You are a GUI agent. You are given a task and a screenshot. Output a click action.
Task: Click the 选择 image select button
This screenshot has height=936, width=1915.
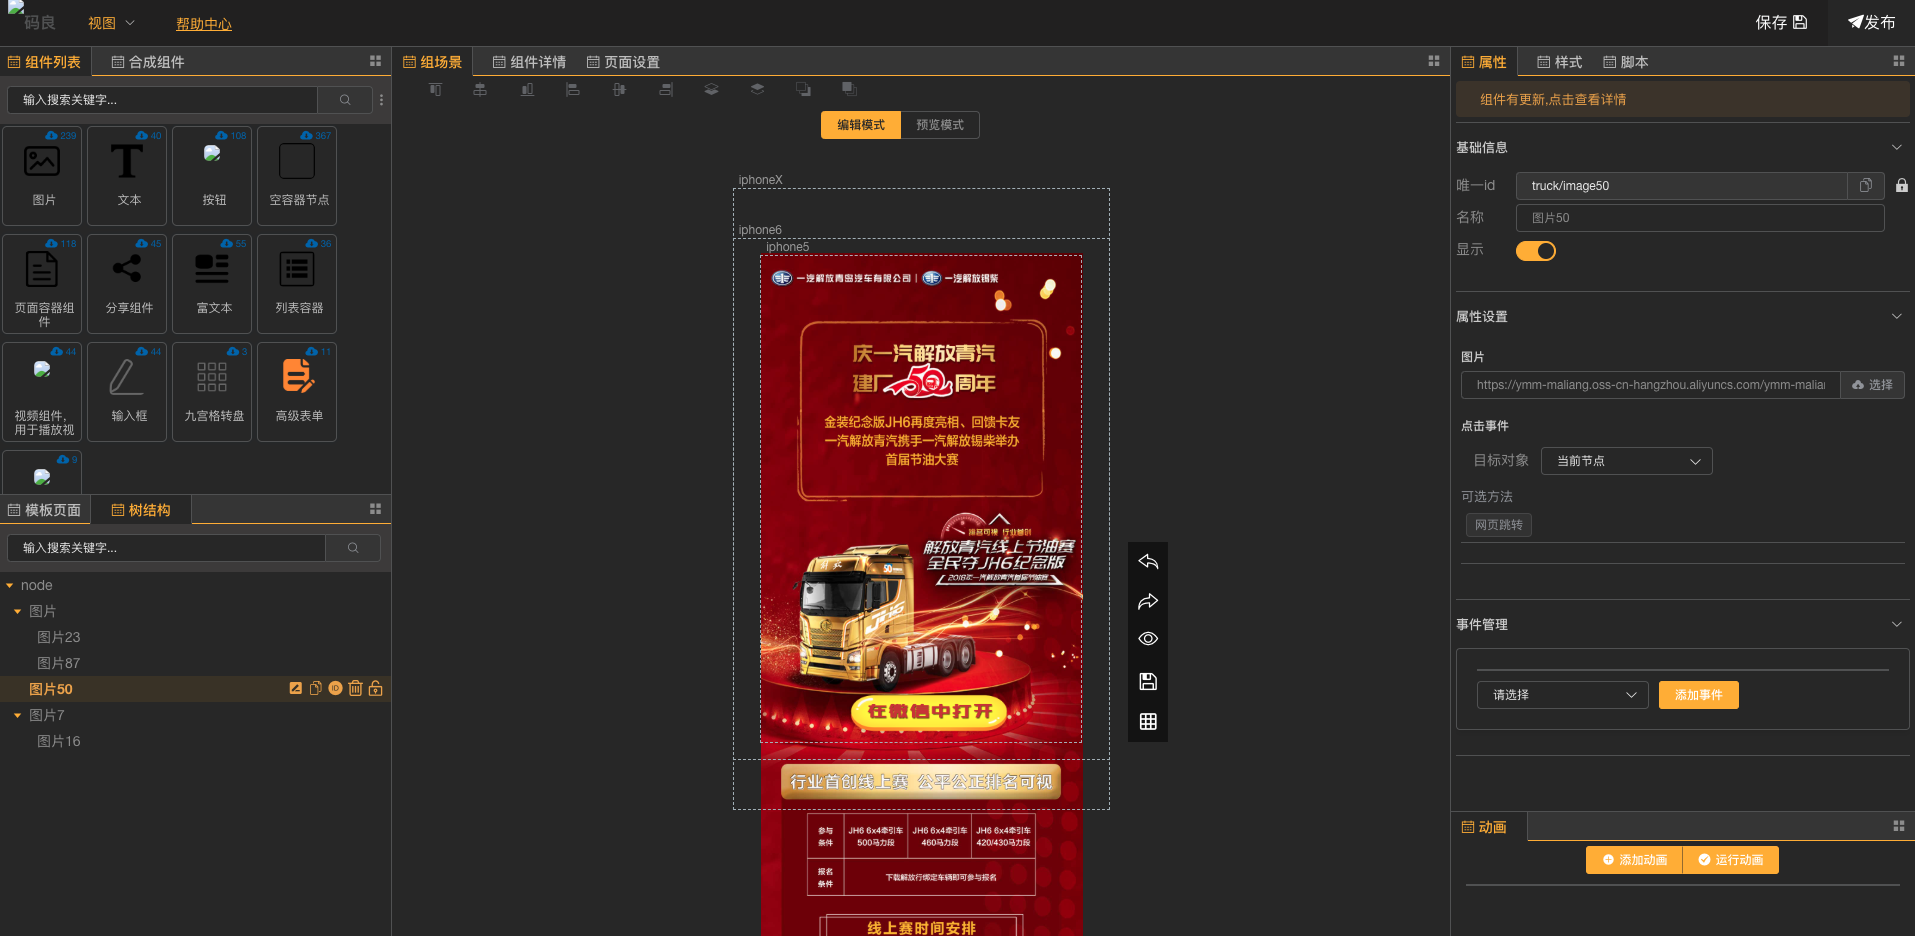[x=1872, y=385]
